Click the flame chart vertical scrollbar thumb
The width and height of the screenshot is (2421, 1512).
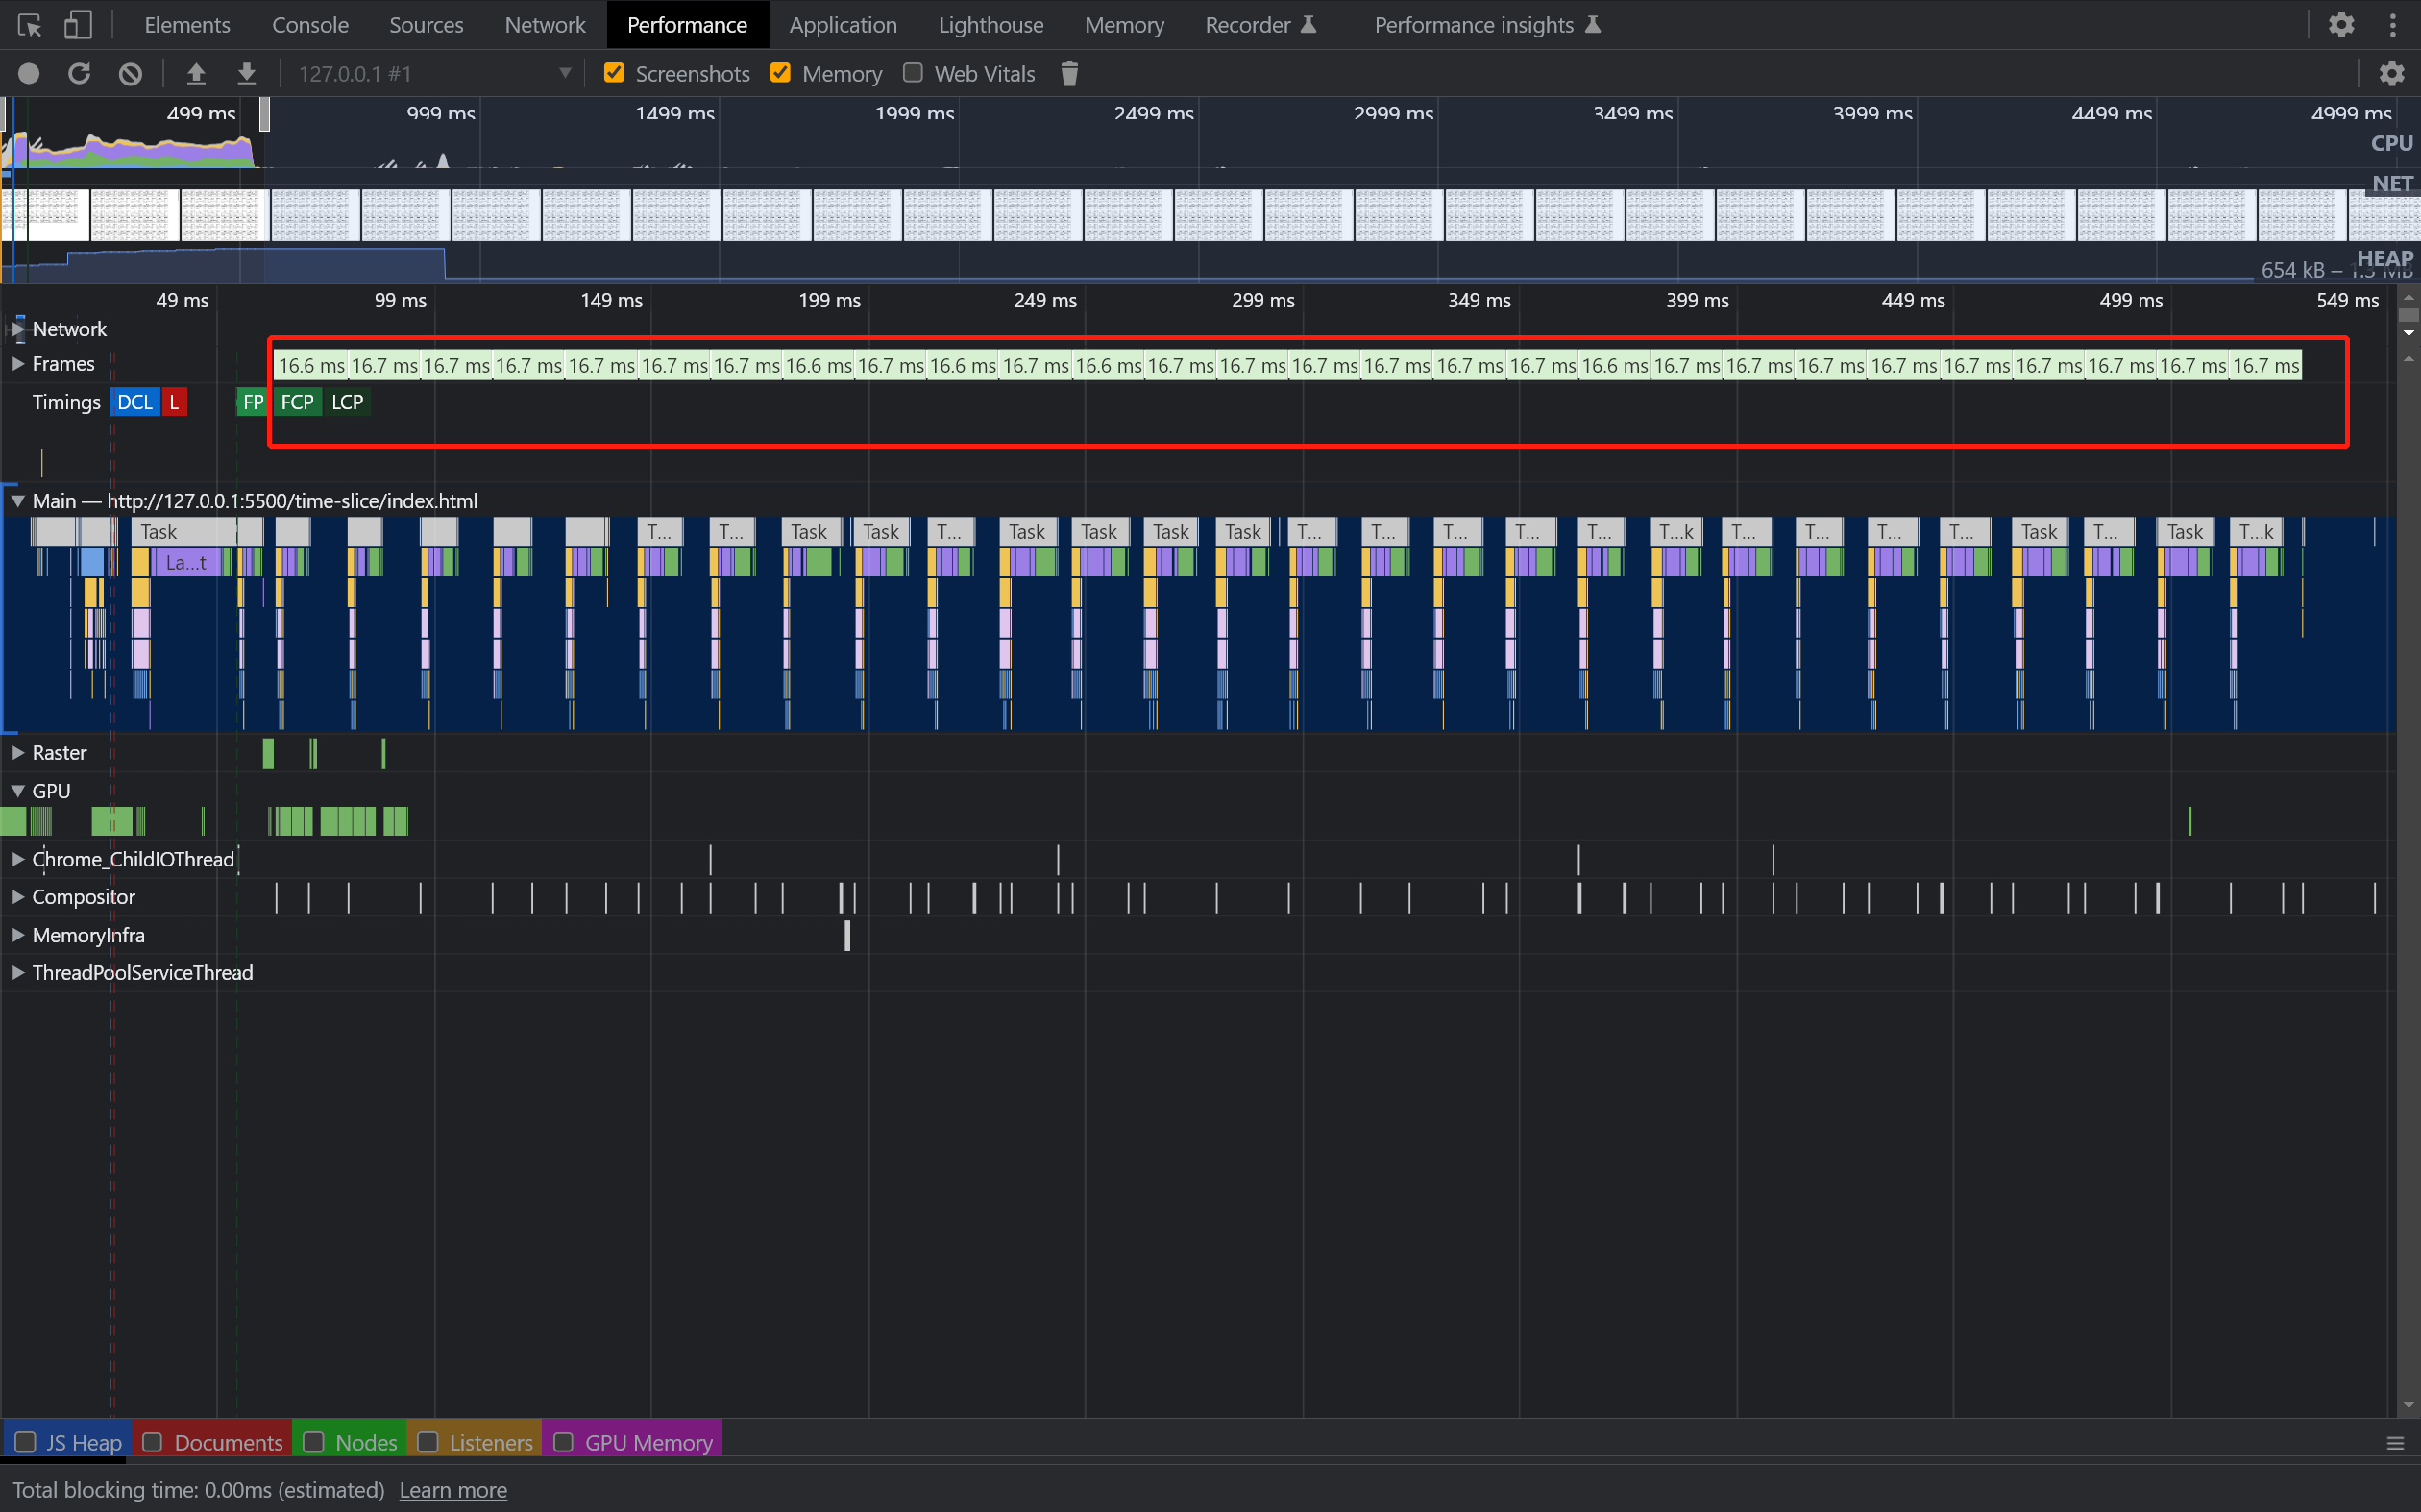(2408, 315)
